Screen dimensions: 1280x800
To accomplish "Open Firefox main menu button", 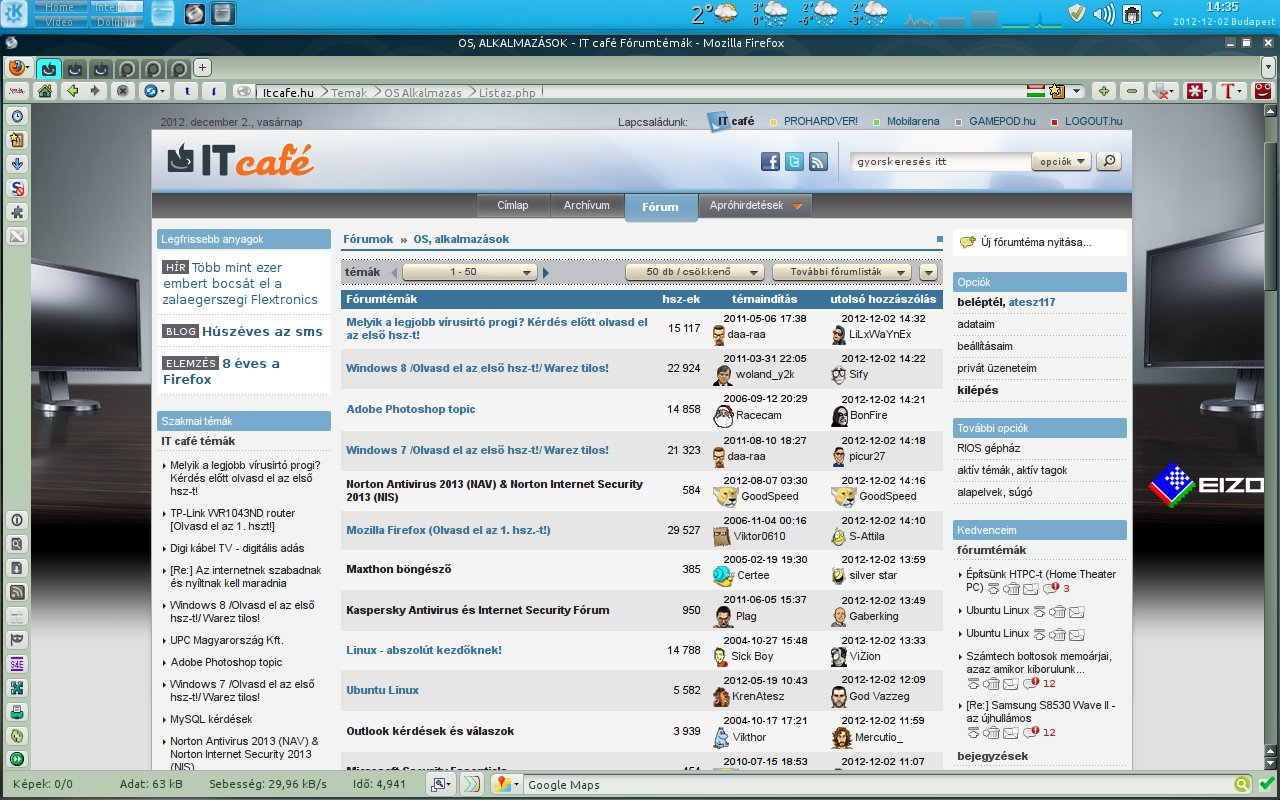I will point(19,68).
